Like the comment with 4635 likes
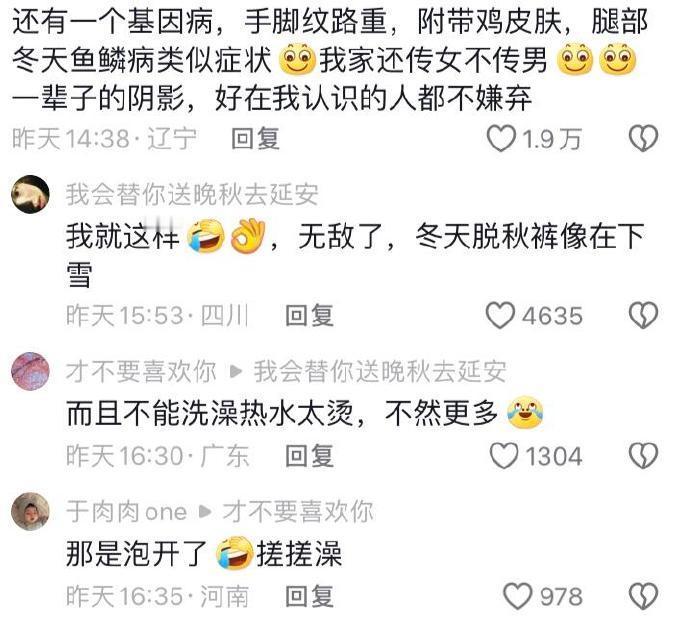This screenshot has height=640, width=690. (x=500, y=315)
